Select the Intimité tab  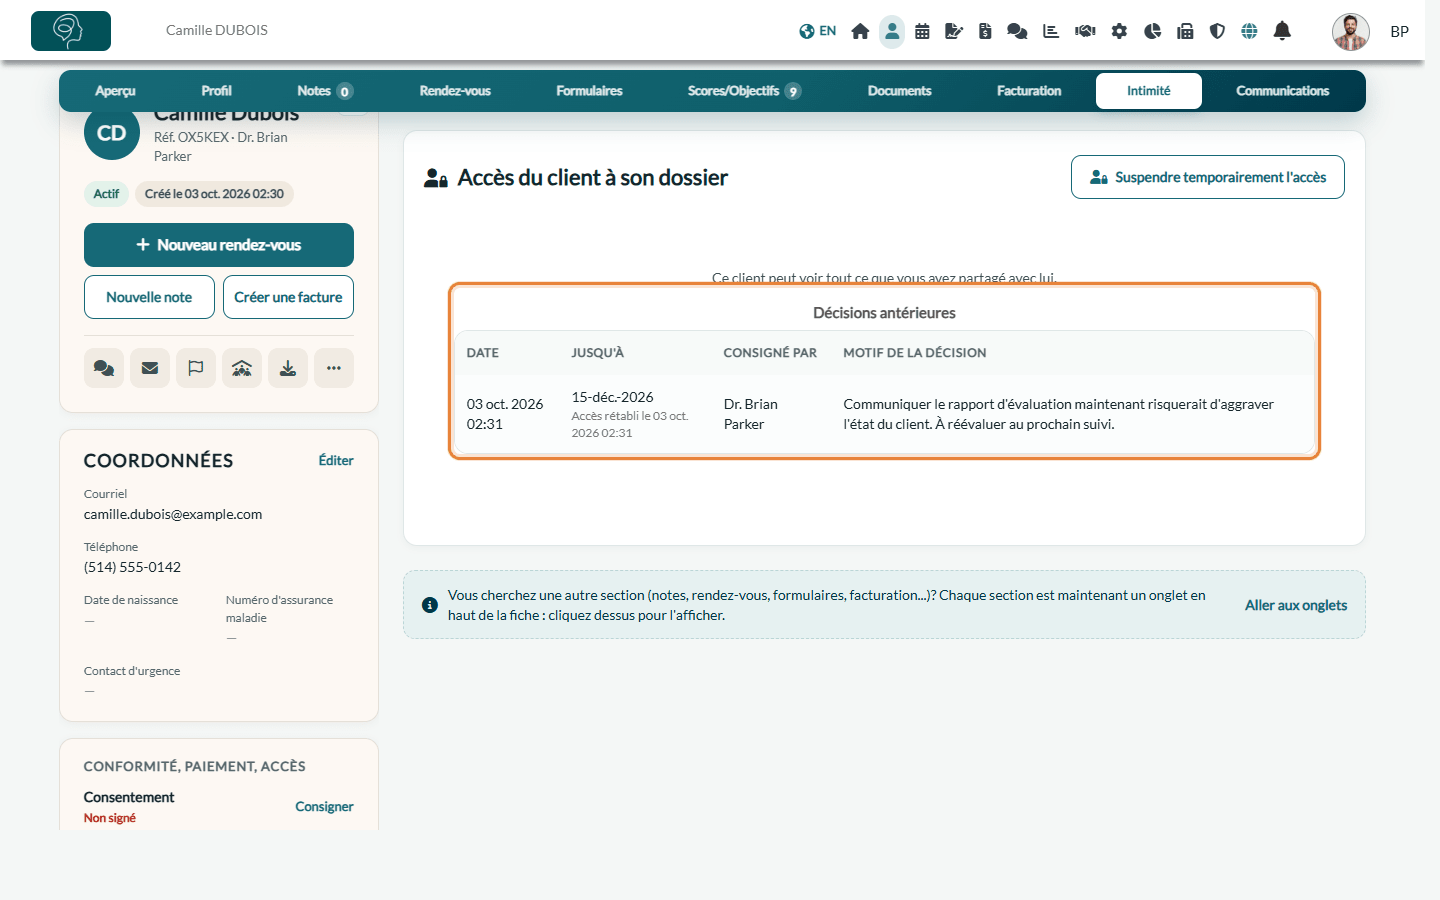[1149, 91]
